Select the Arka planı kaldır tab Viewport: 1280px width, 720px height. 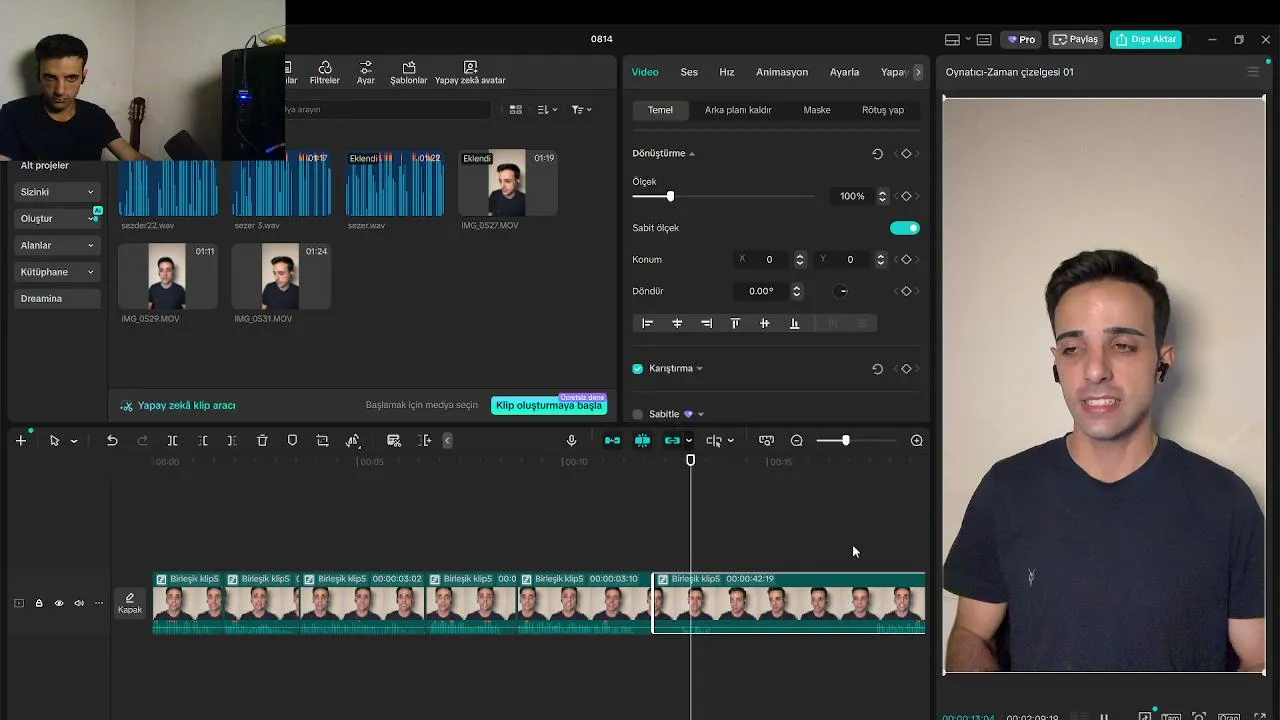coord(738,110)
